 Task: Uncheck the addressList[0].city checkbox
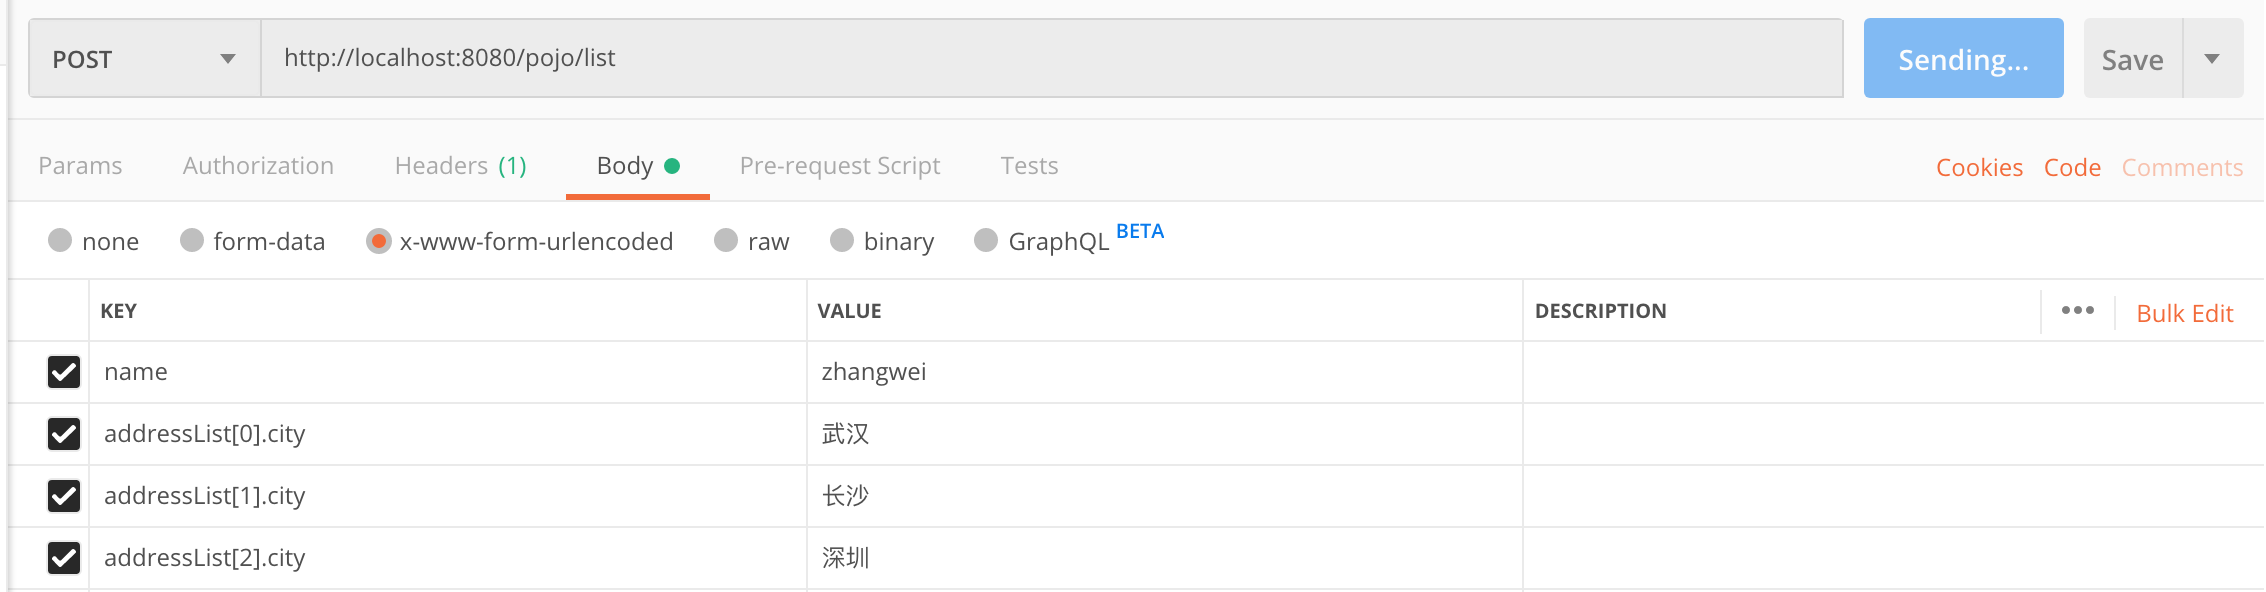click(x=64, y=434)
